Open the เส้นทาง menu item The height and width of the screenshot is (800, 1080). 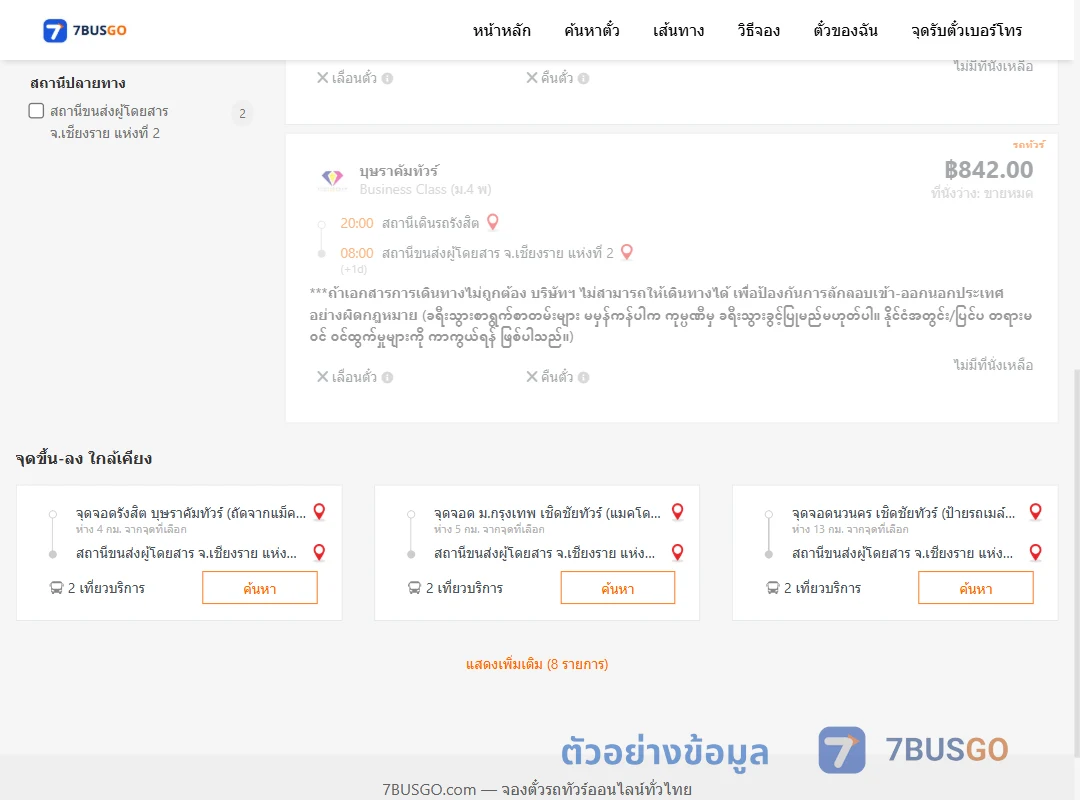678,30
